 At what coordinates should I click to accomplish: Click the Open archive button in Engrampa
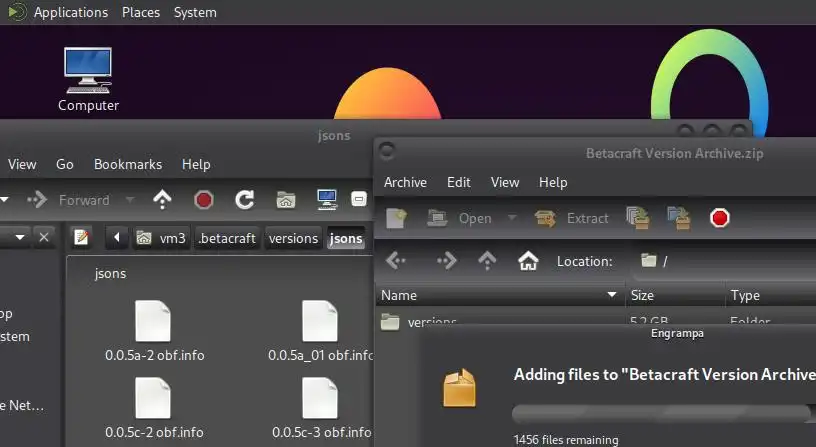[x=459, y=218]
